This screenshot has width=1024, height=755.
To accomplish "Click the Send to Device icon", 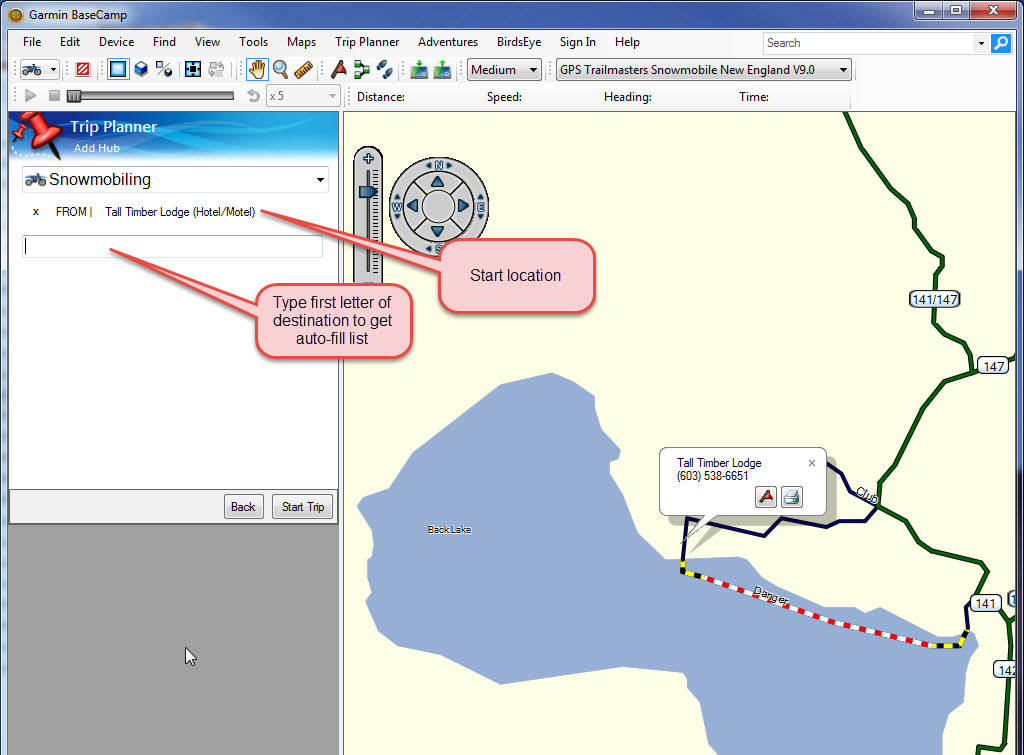I will (x=419, y=69).
